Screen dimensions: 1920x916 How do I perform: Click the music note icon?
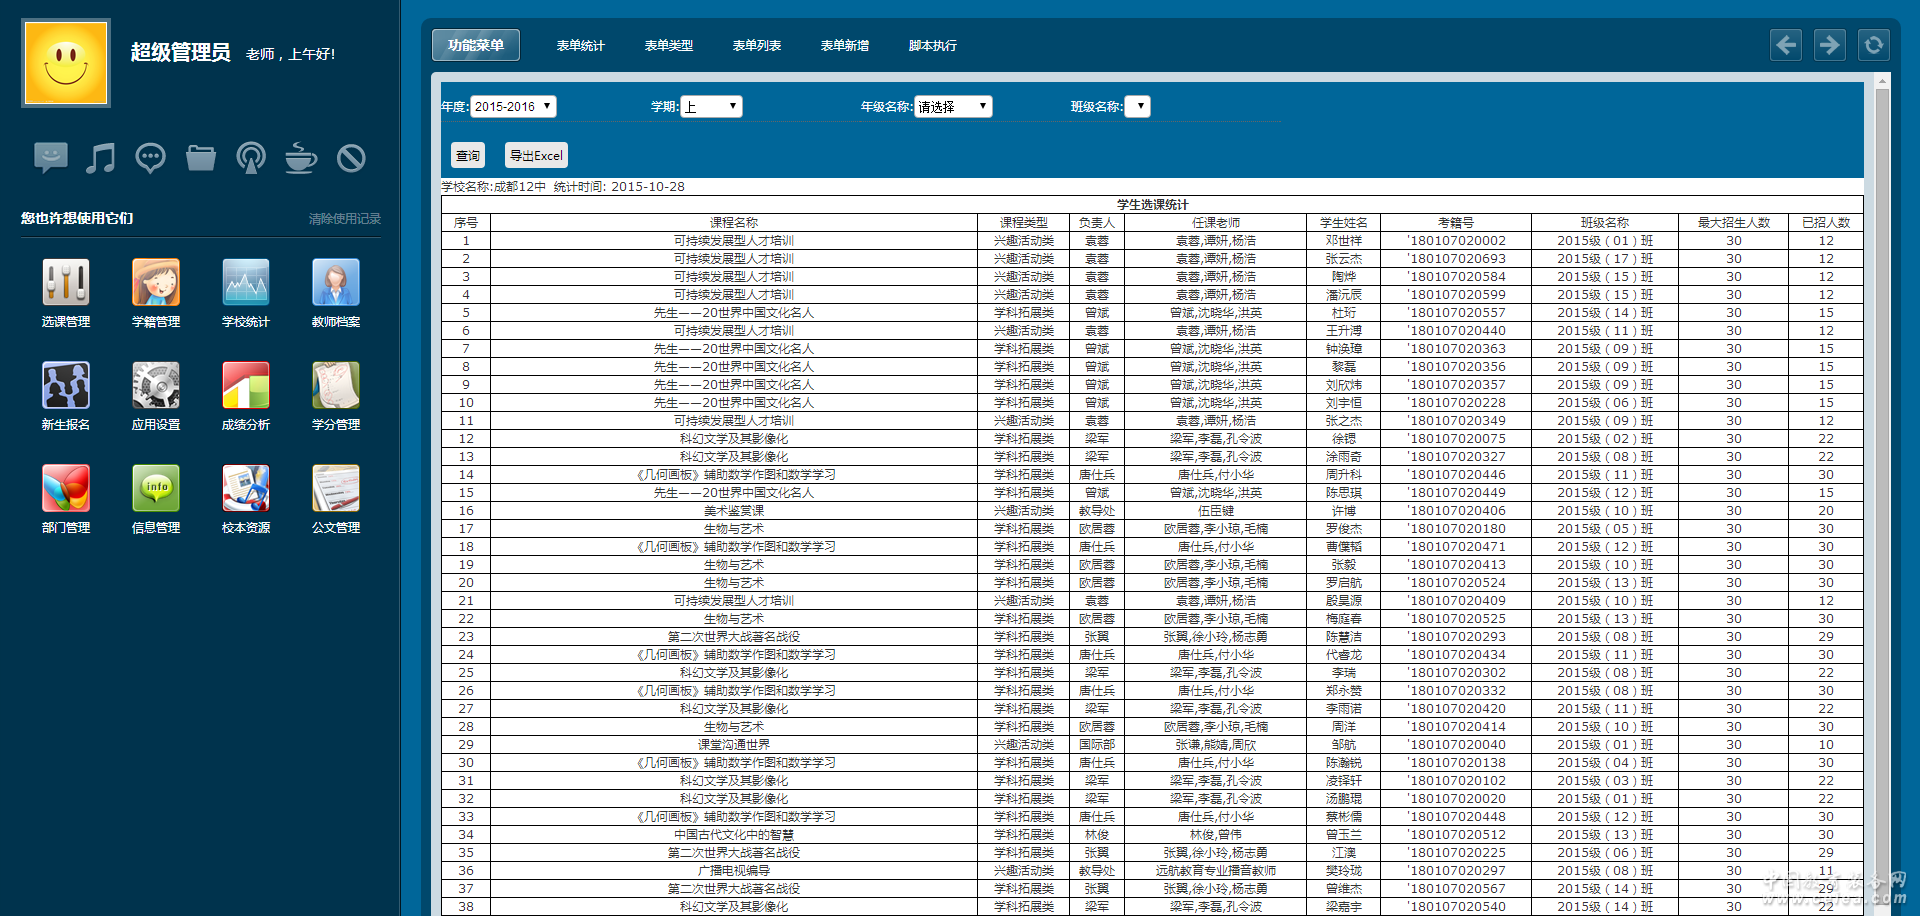(x=100, y=158)
